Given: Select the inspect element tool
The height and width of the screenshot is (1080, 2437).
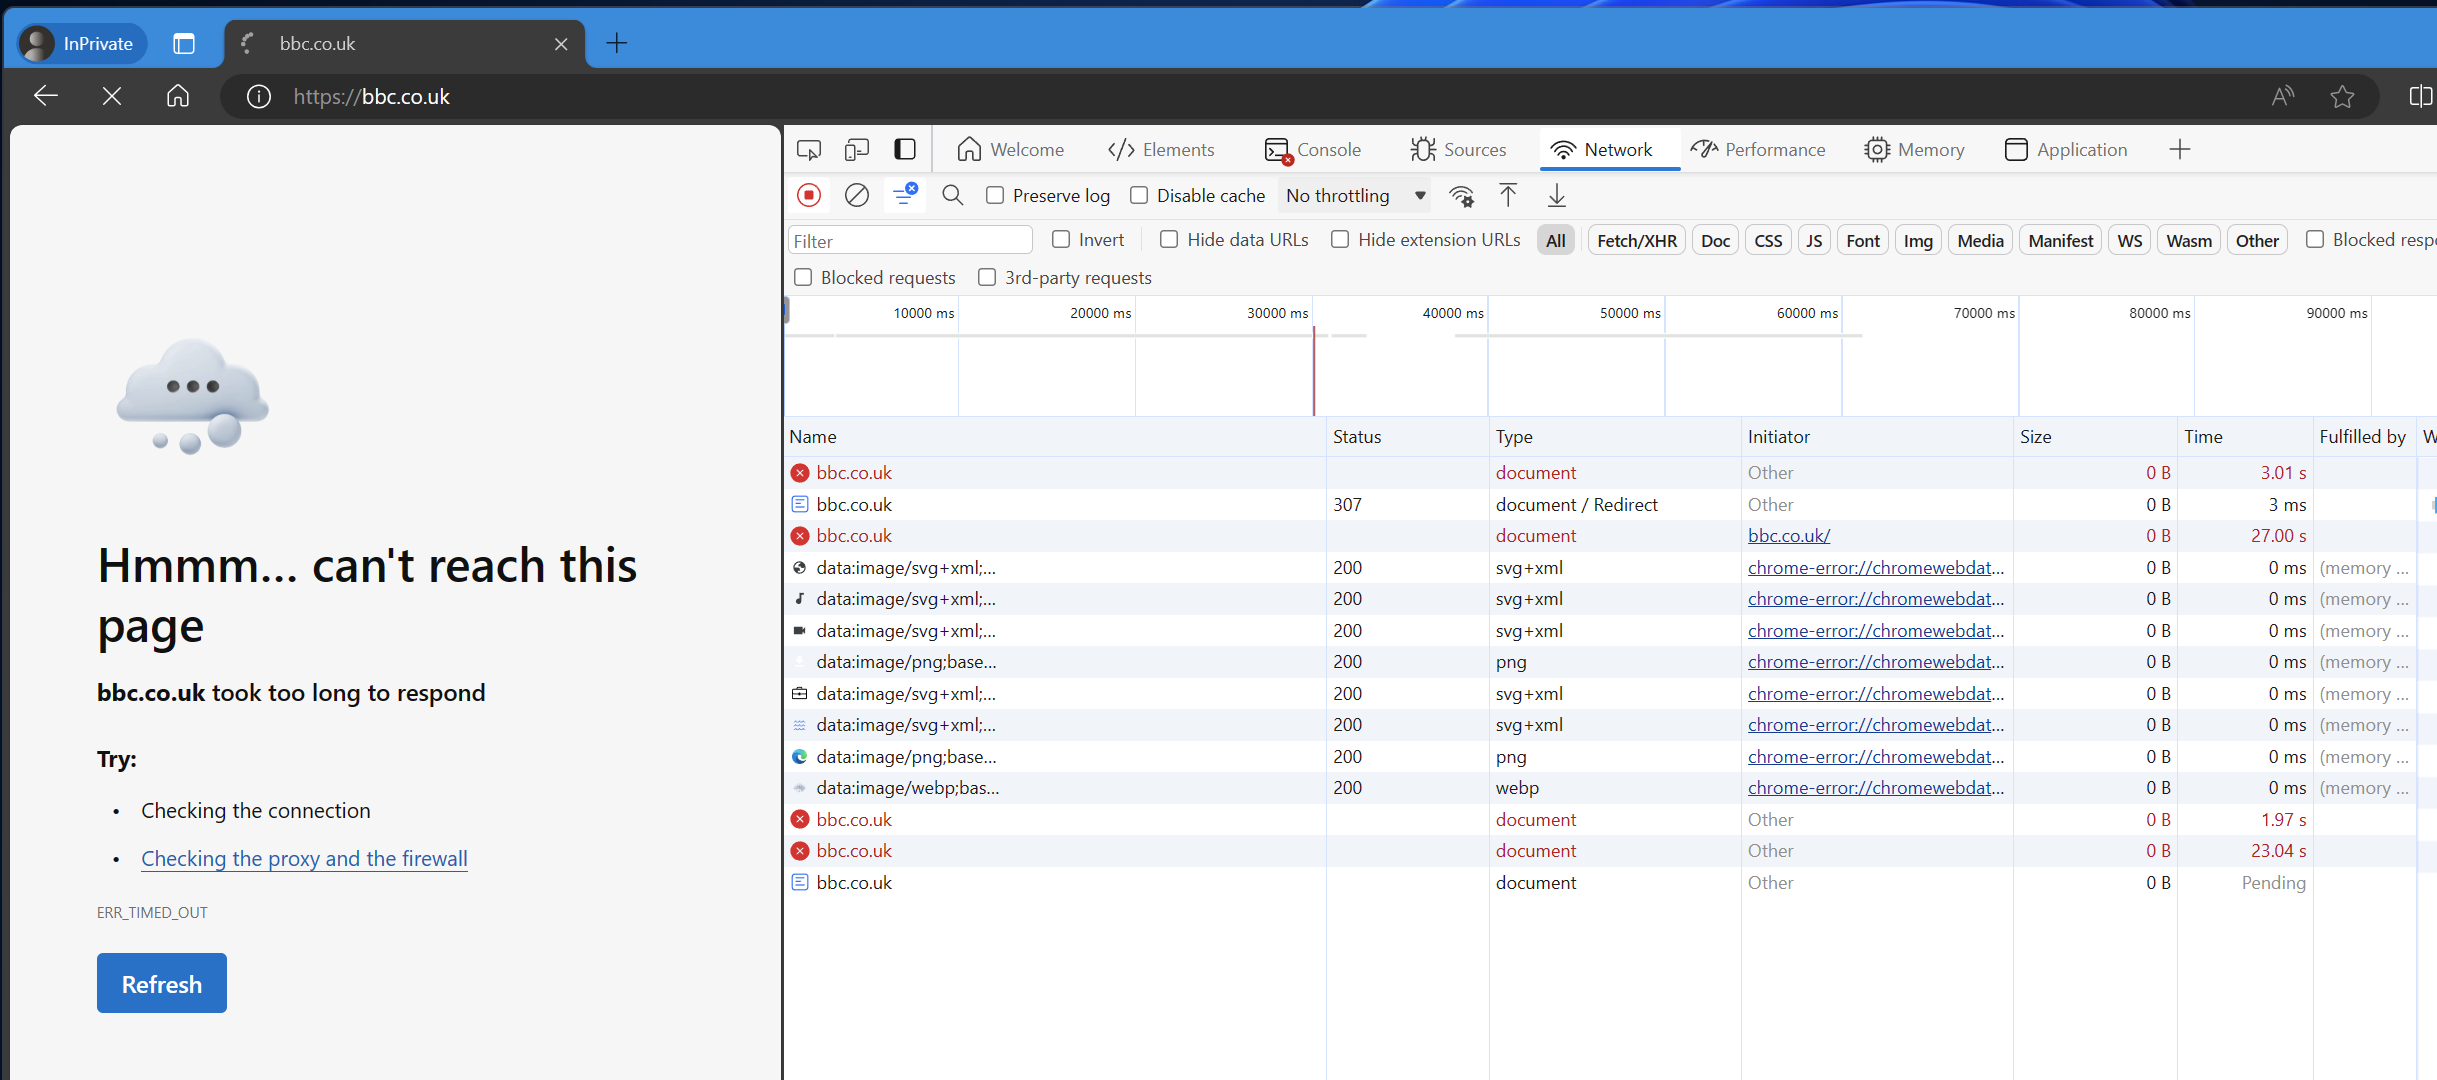Looking at the screenshot, I should (x=809, y=150).
